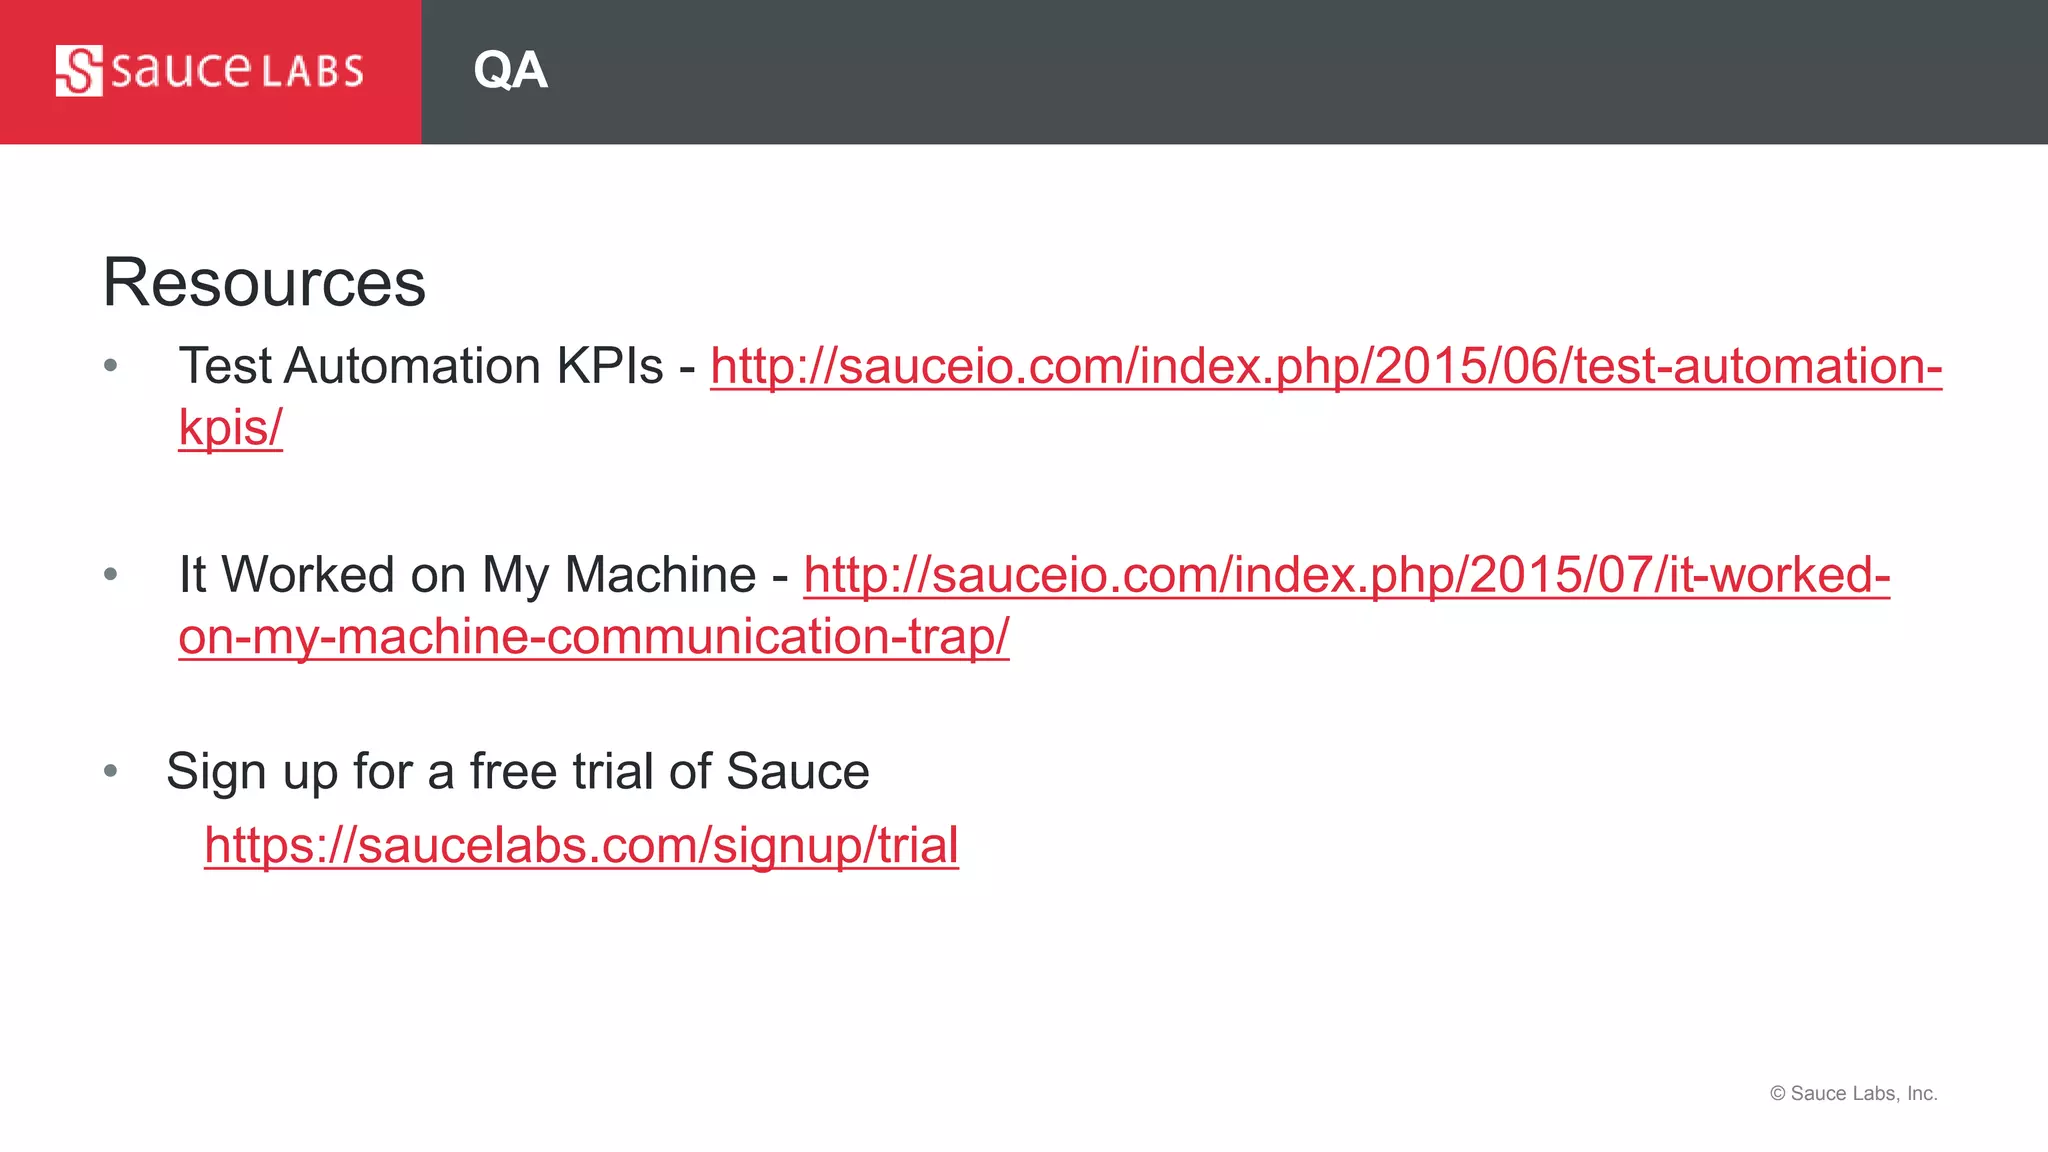Click the bullet before Sign up for a free trial
2048x1152 pixels.
coord(111,771)
